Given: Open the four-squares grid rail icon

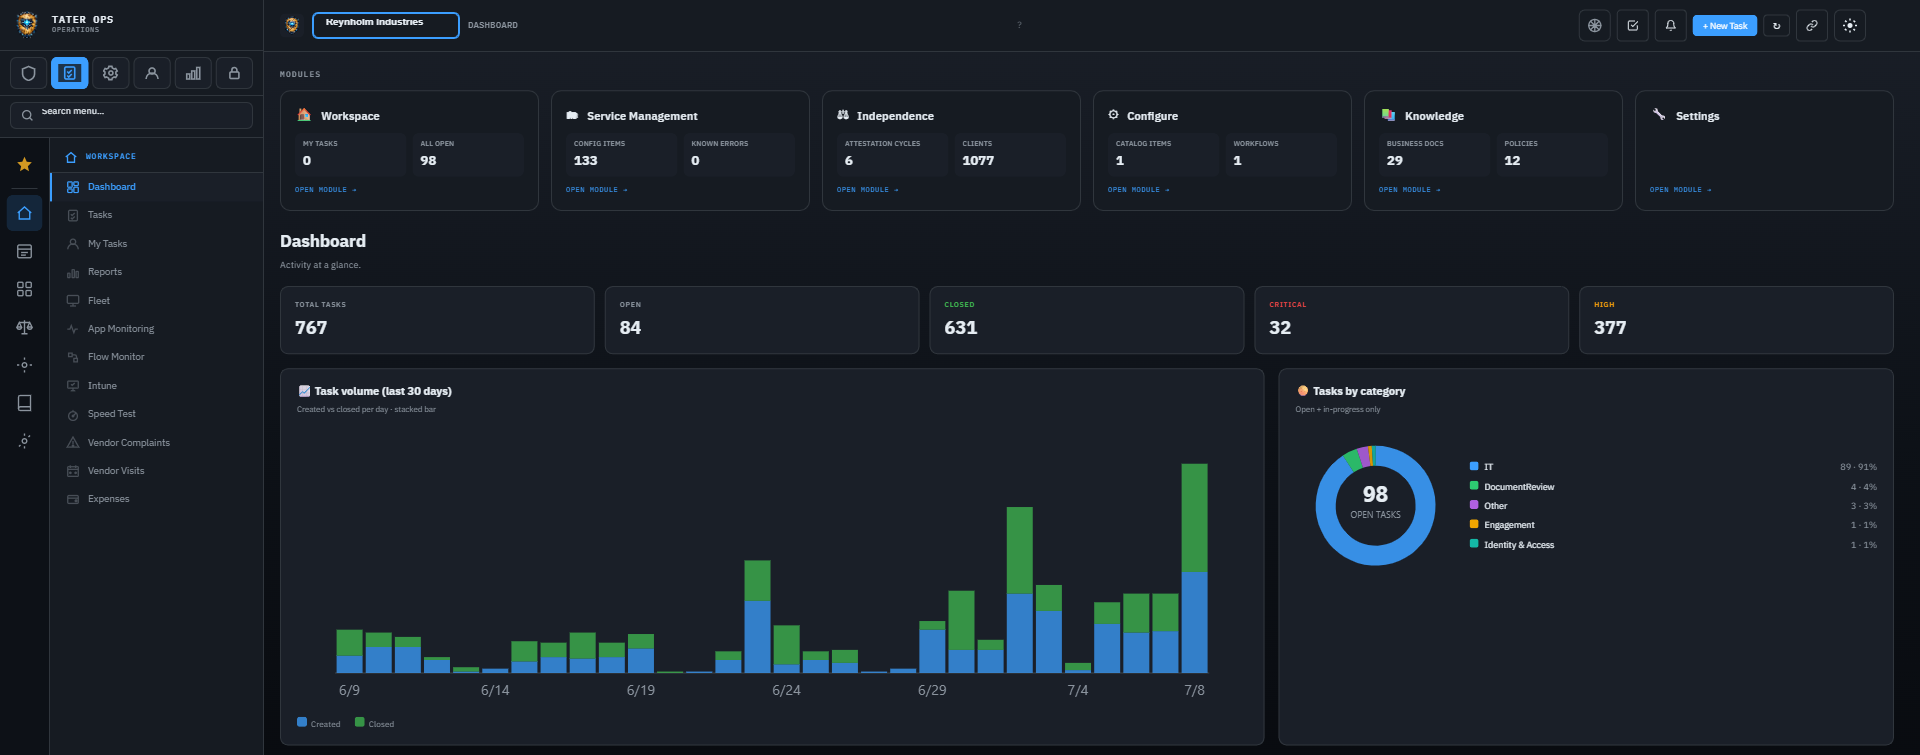Looking at the screenshot, I should (25, 289).
